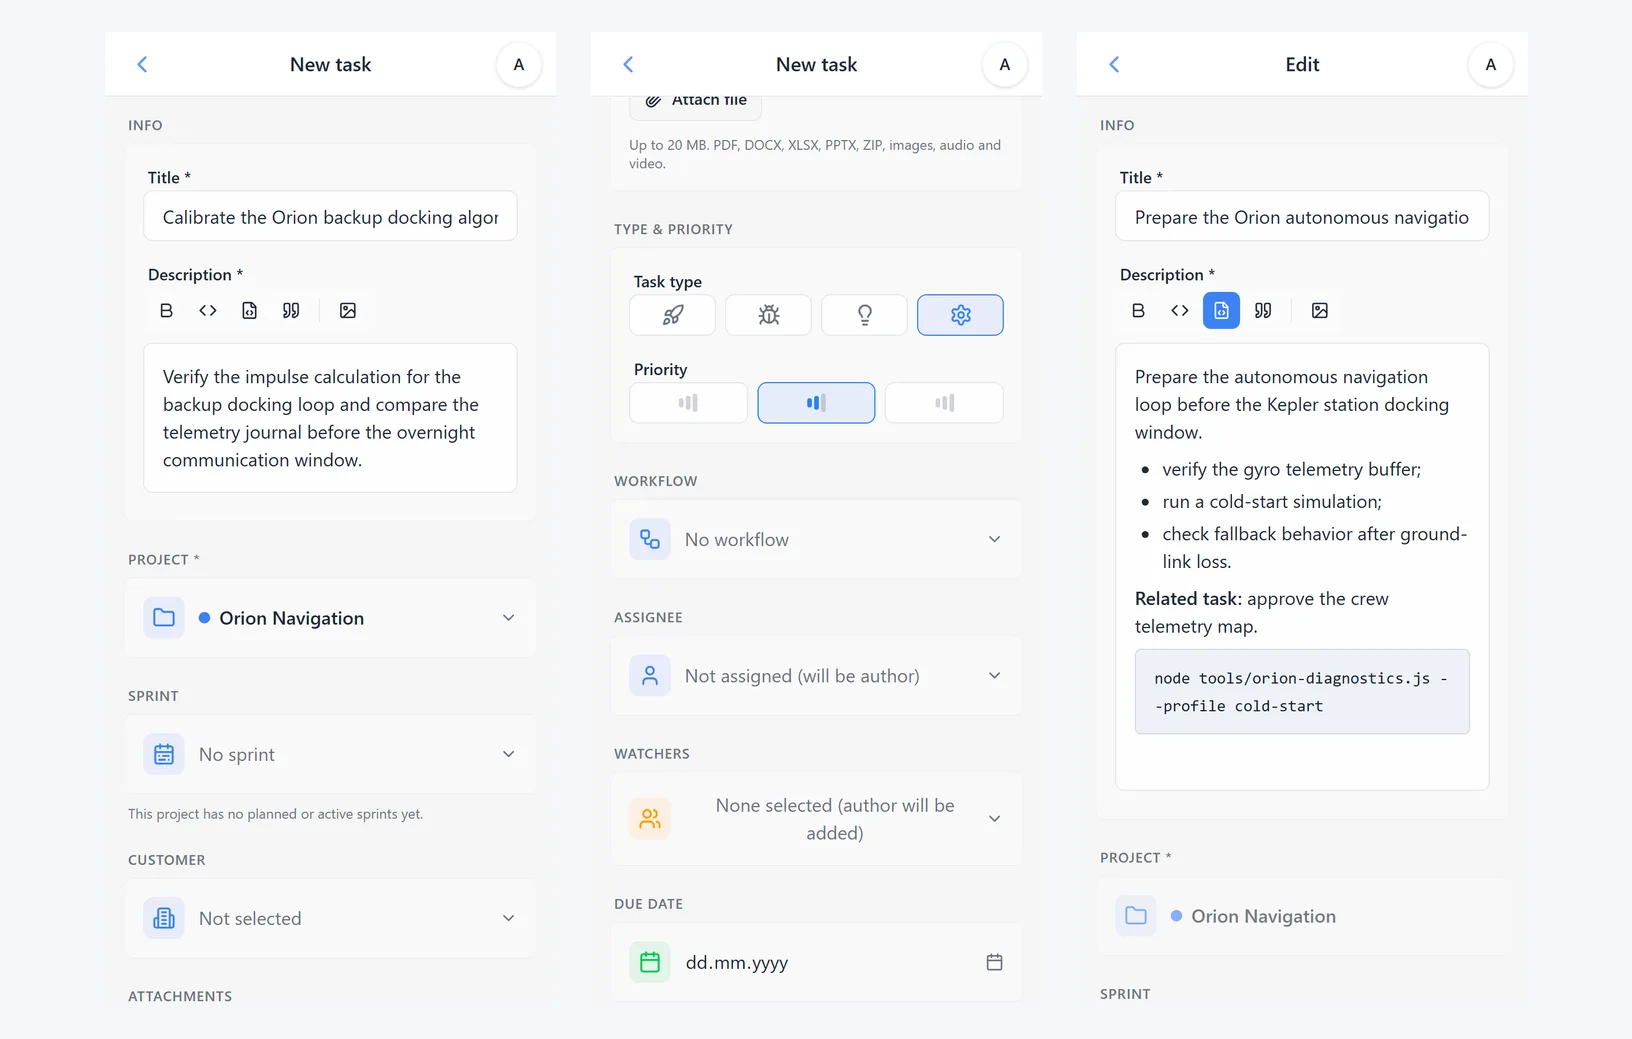Click the sprint calendar icon beside No sprint
Screen dimensions: 1632x1039
pos(164,754)
